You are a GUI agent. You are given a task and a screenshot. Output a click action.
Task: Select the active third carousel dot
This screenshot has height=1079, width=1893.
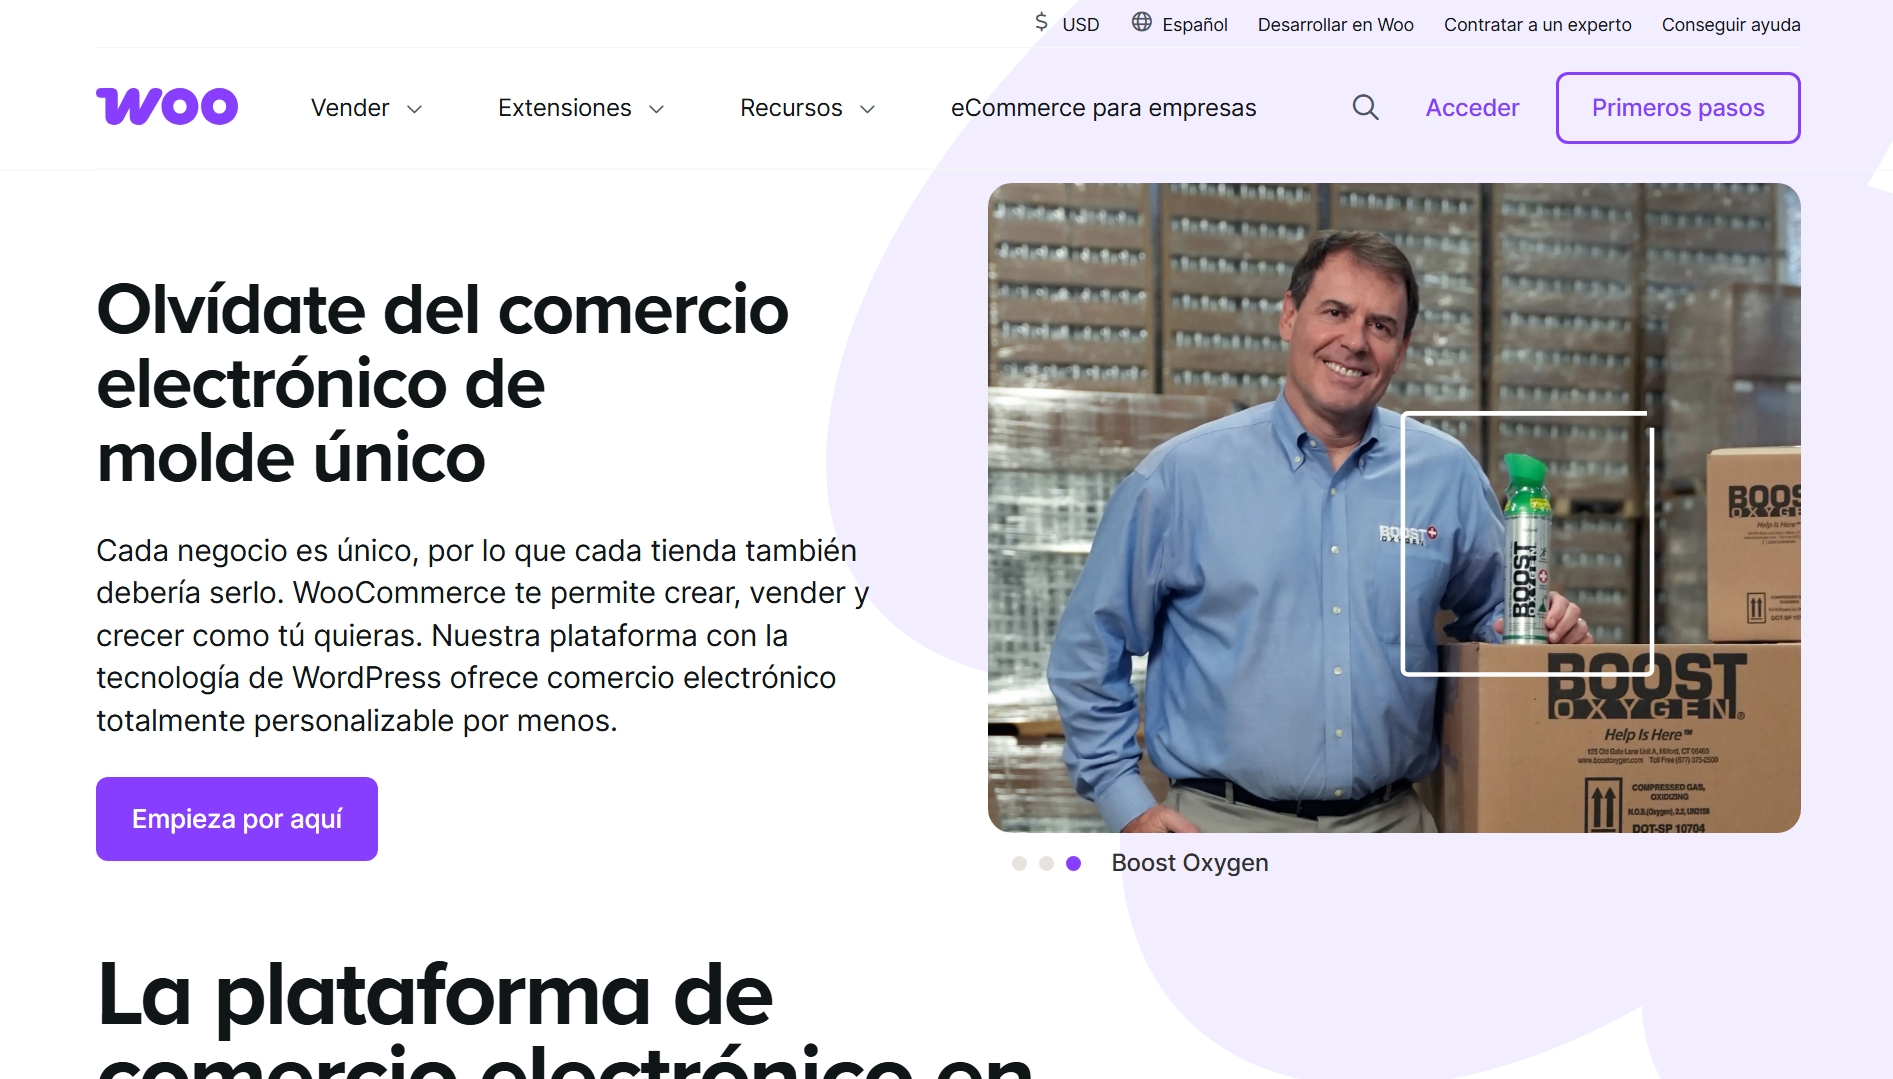[x=1073, y=863]
